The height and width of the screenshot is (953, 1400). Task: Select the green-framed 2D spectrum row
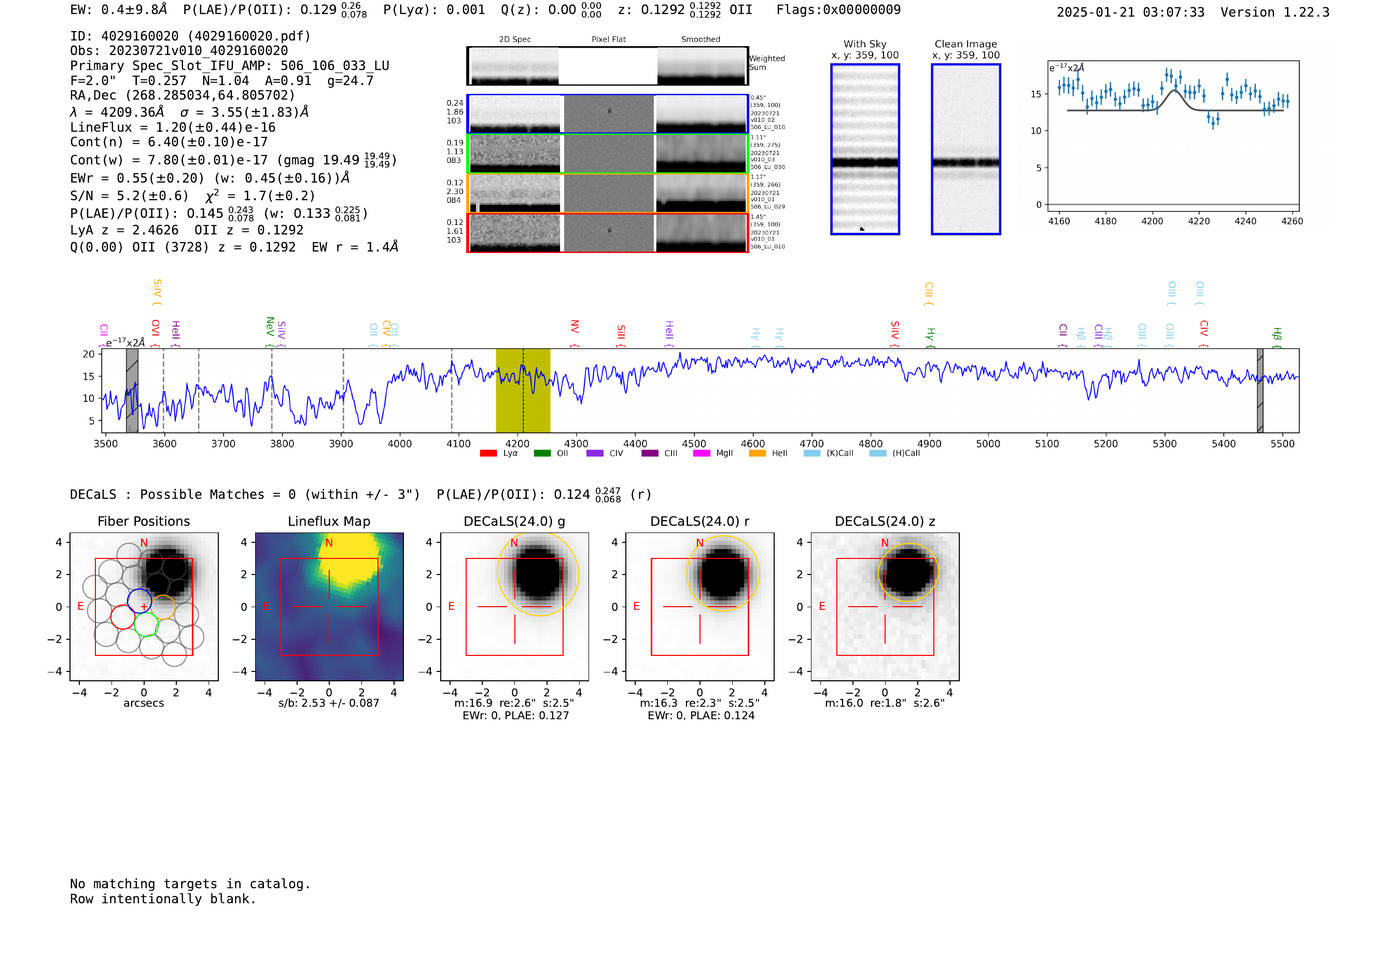click(x=607, y=153)
